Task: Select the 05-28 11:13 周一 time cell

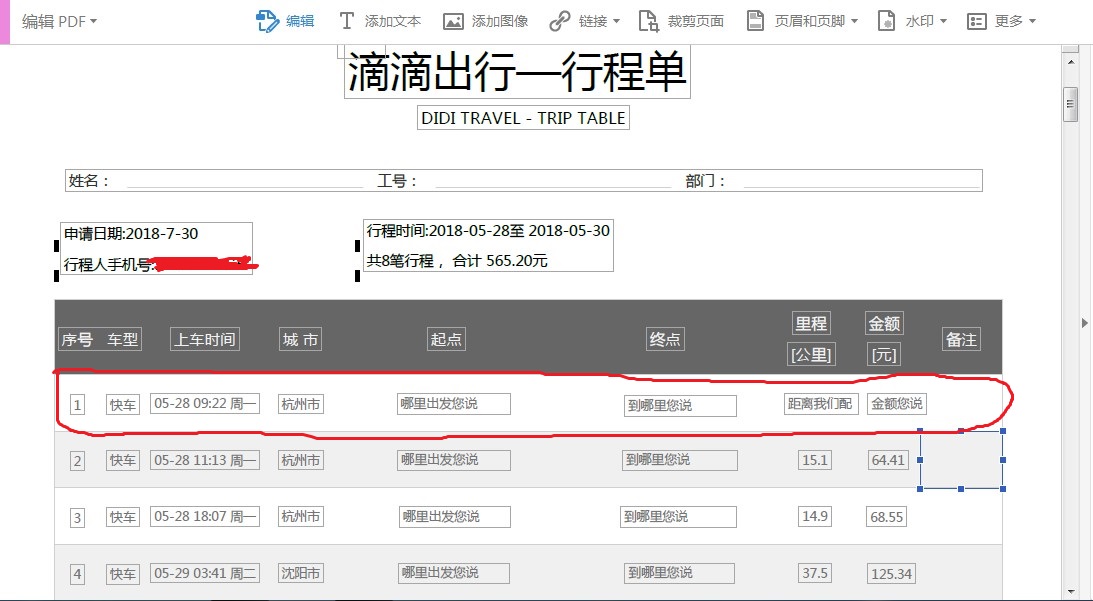Action: [205, 460]
